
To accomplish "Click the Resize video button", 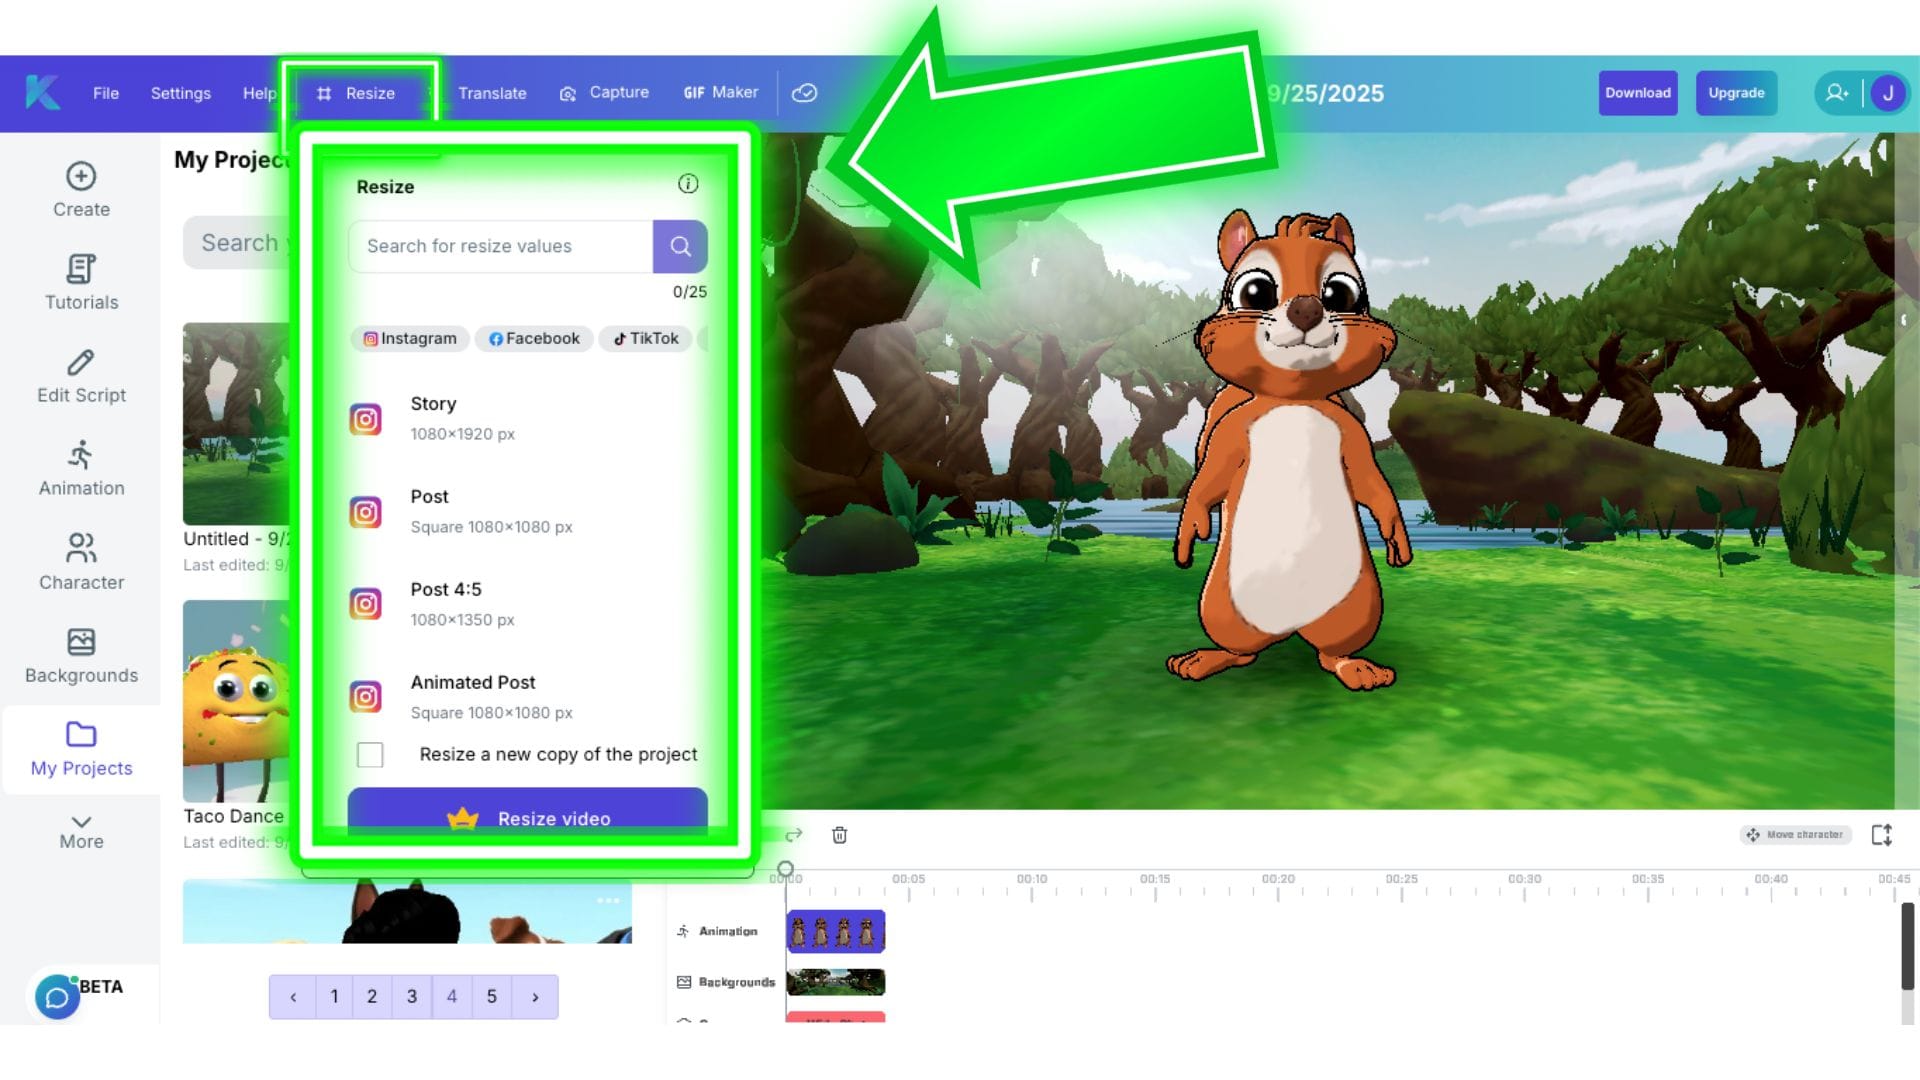I will coord(528,814).
